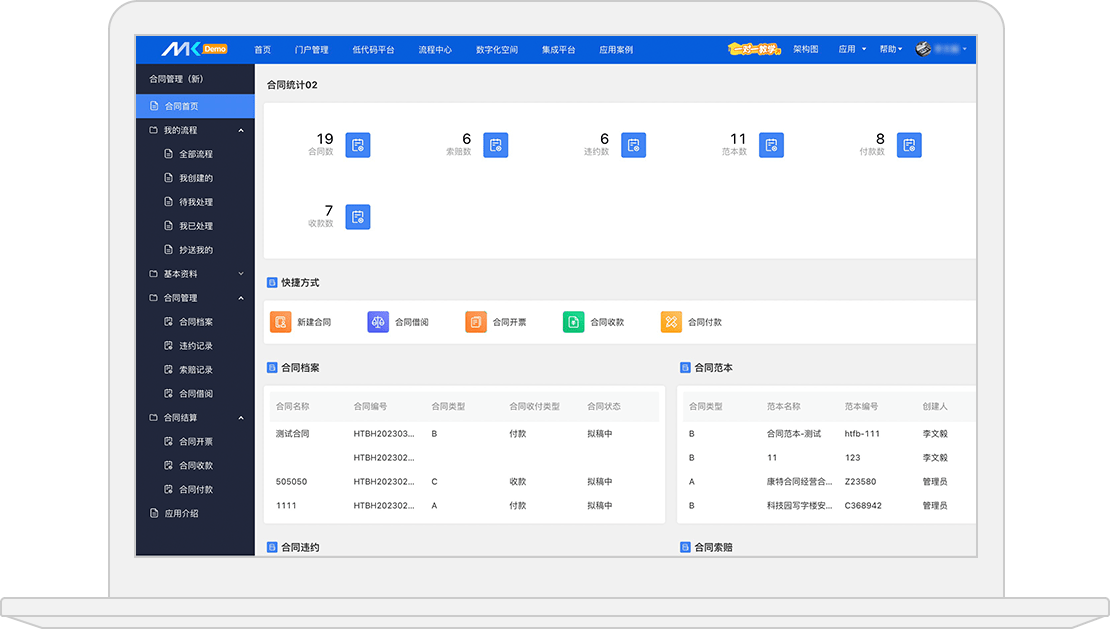Go to the 流程中心 menu
Screen dimensions: 1110x629
point(434,49)
